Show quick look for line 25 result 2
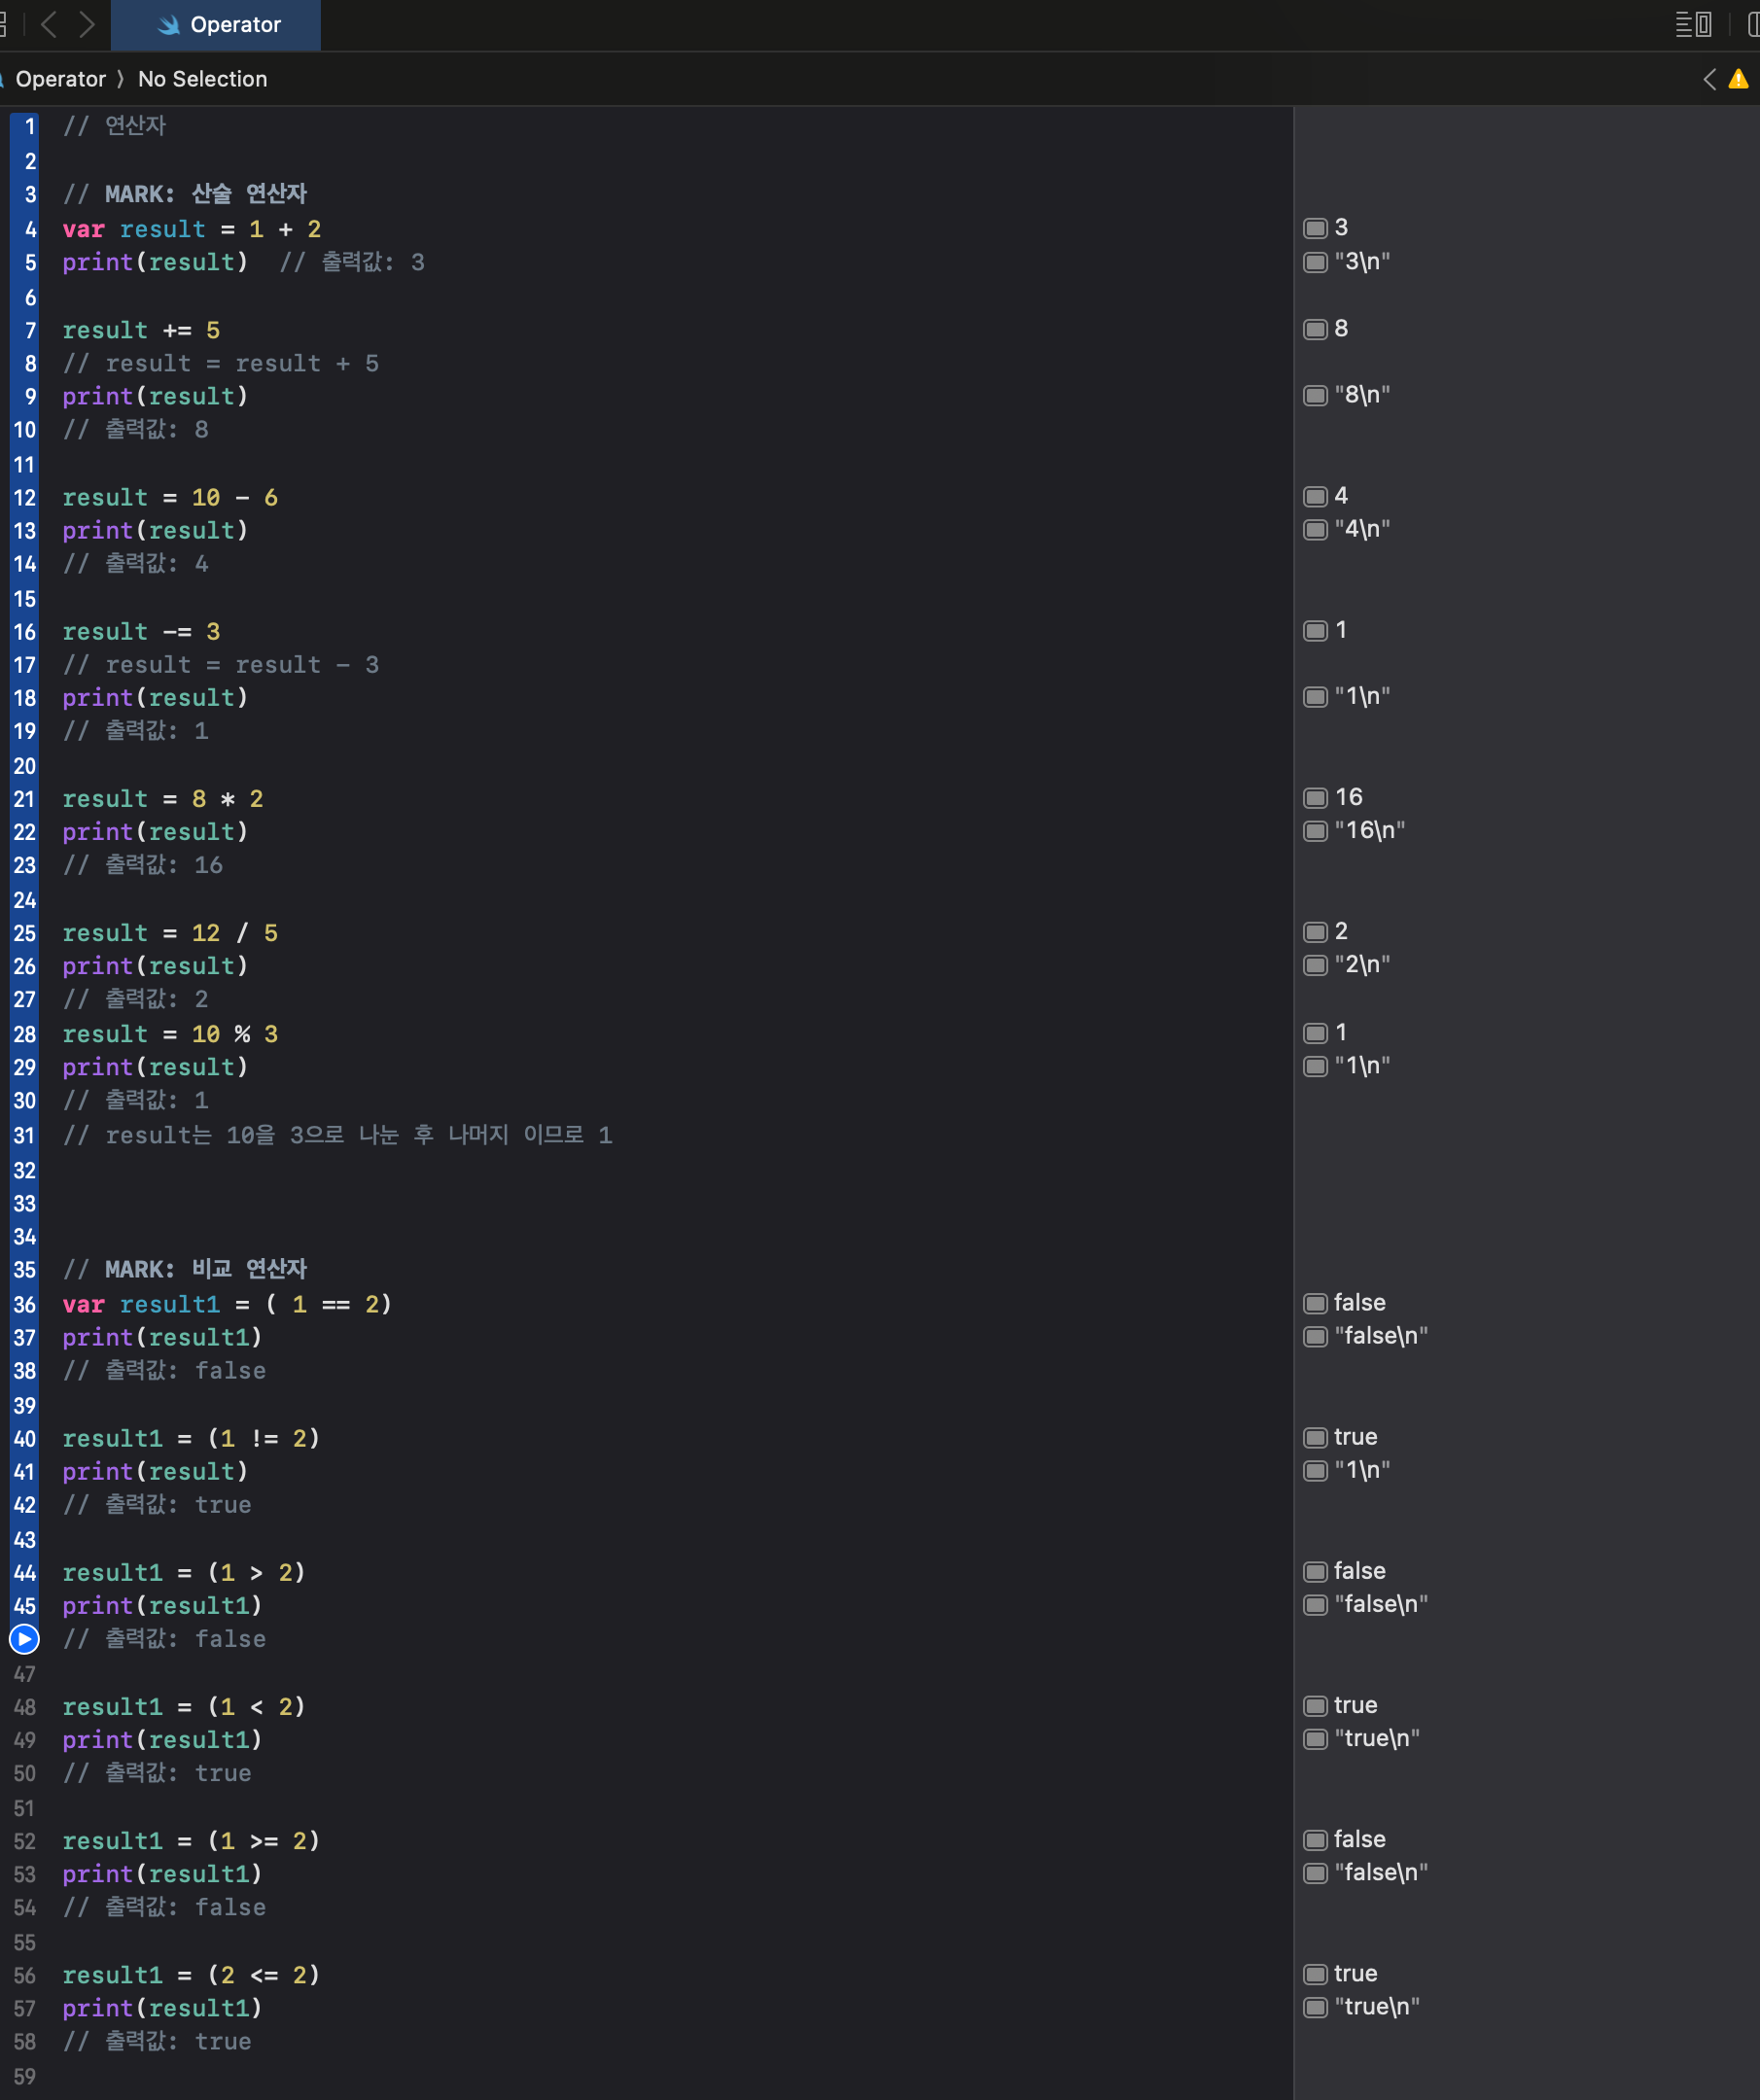 coord(1315,933)
